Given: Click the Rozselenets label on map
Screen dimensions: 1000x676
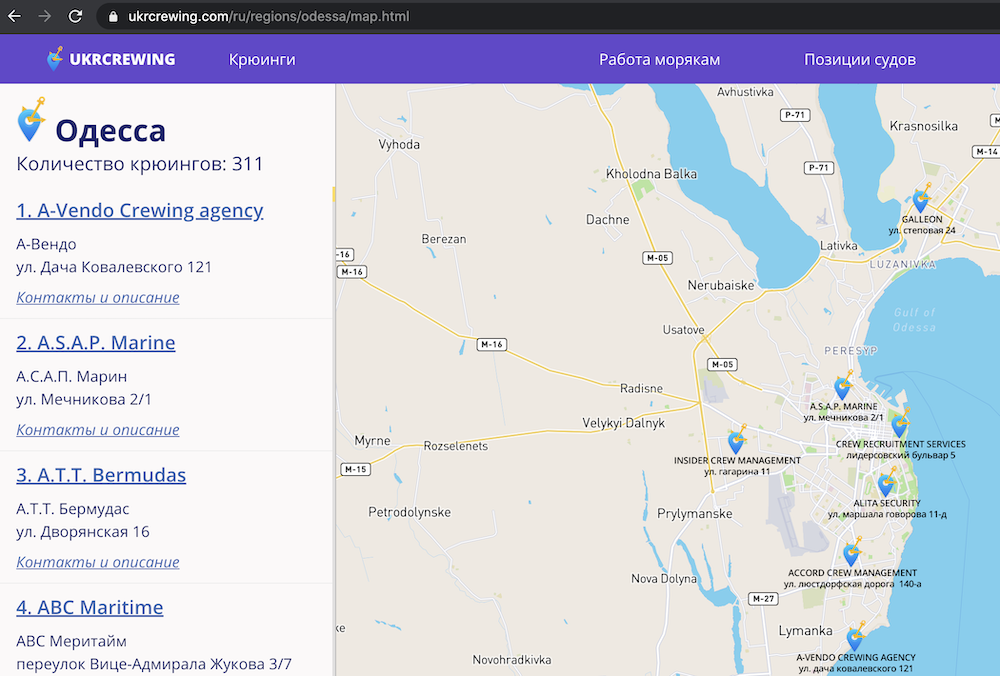Looking at the screenshot, I should point(455,446).
